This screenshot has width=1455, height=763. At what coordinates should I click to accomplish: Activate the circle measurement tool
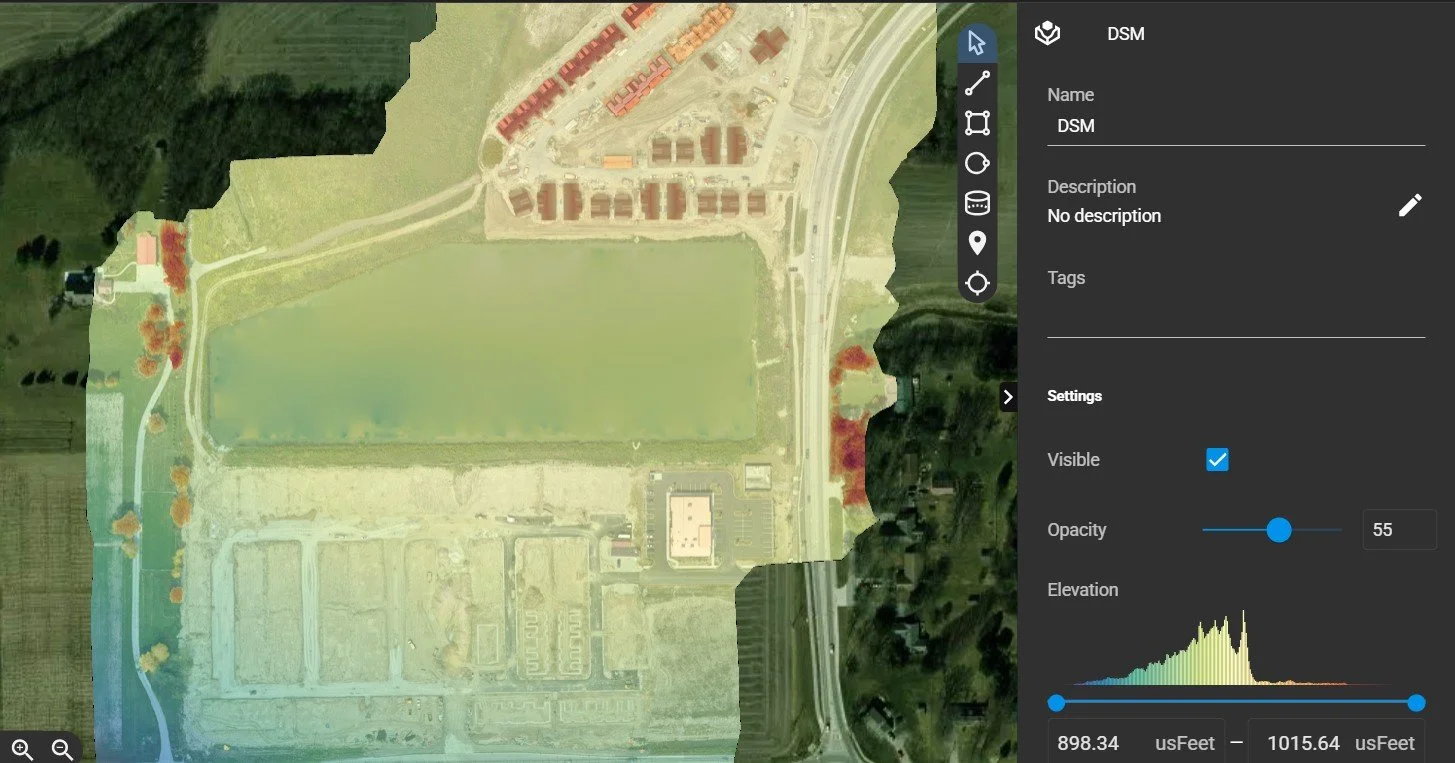point(977,163)
